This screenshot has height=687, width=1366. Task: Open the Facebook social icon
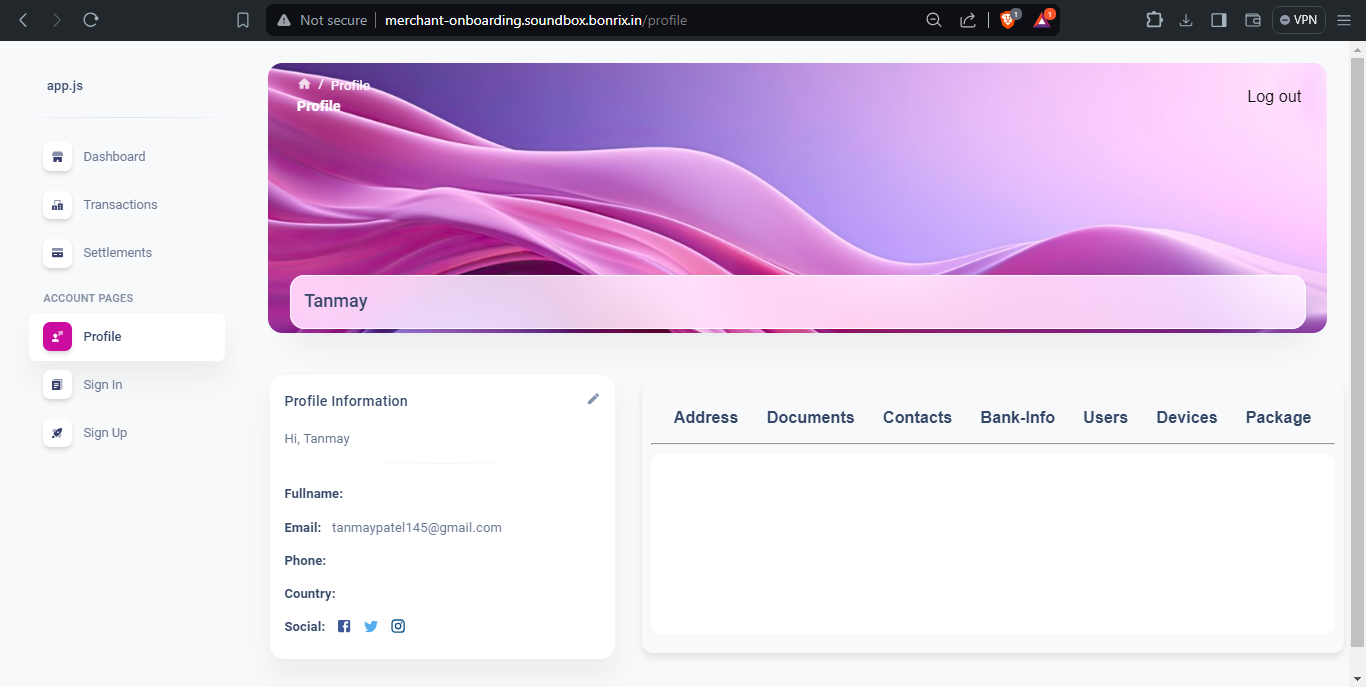point(343,625)
